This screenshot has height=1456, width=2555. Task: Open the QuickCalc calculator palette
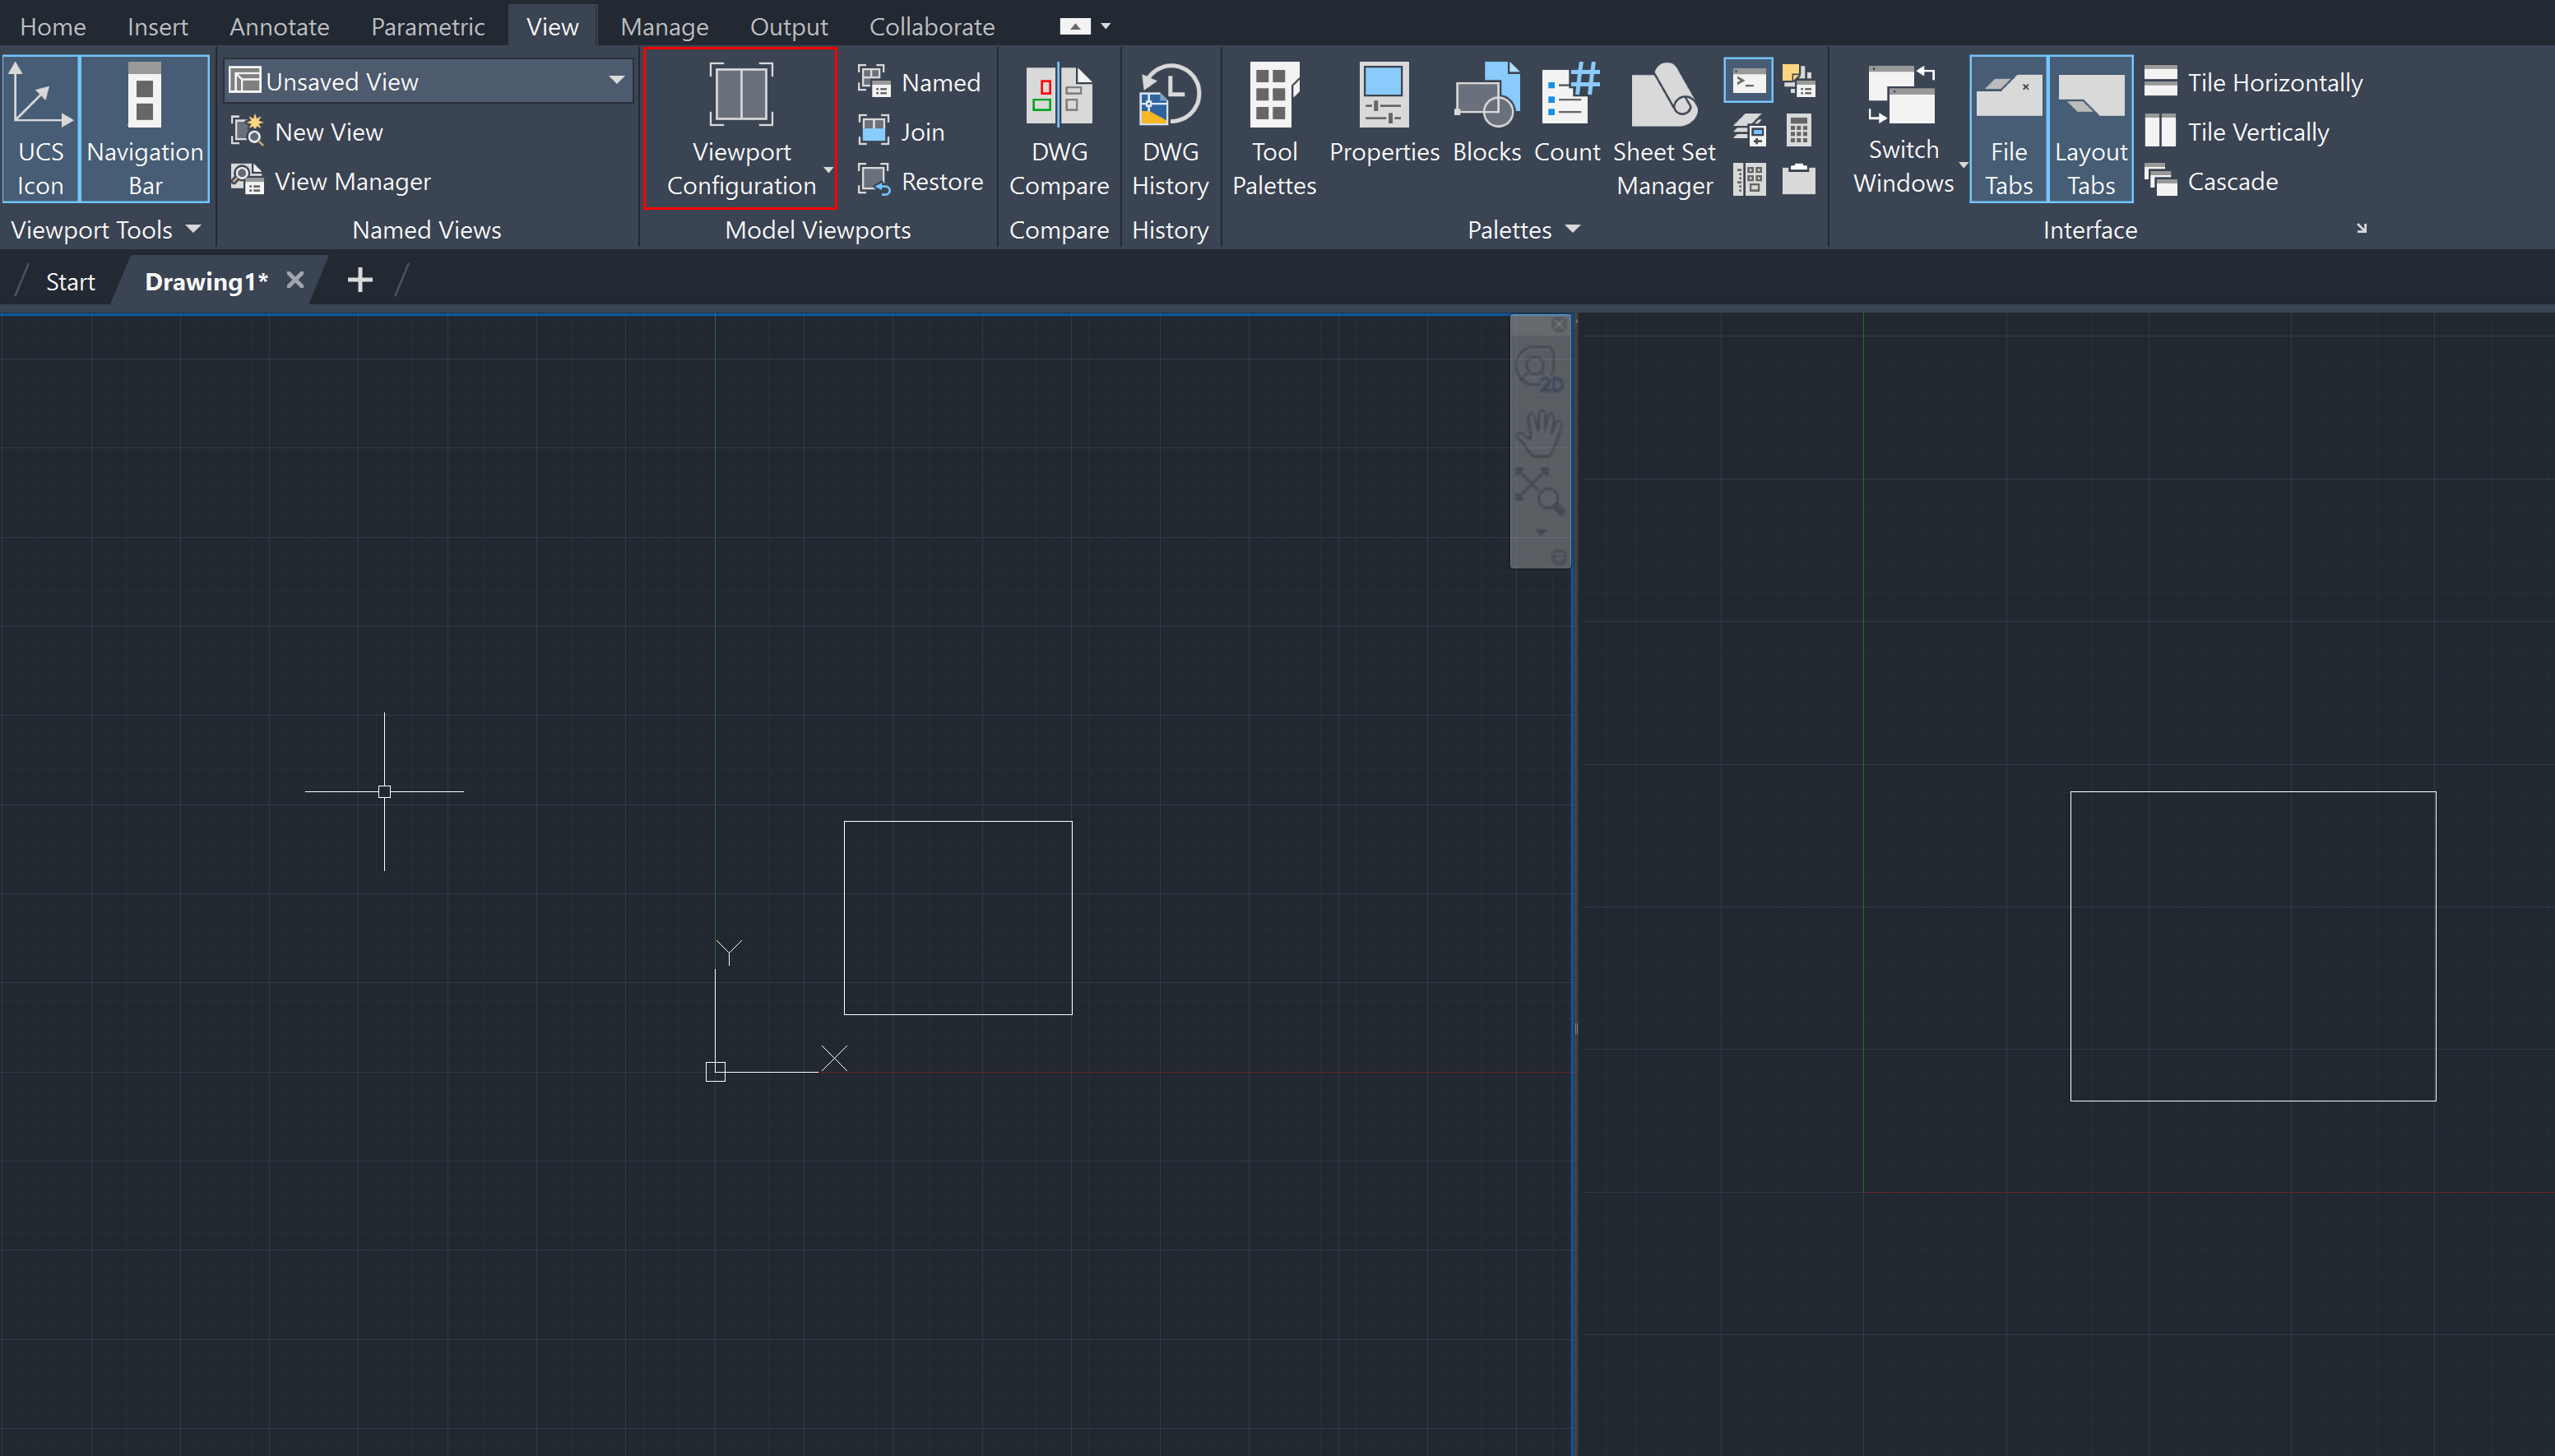click(1797, 130)
